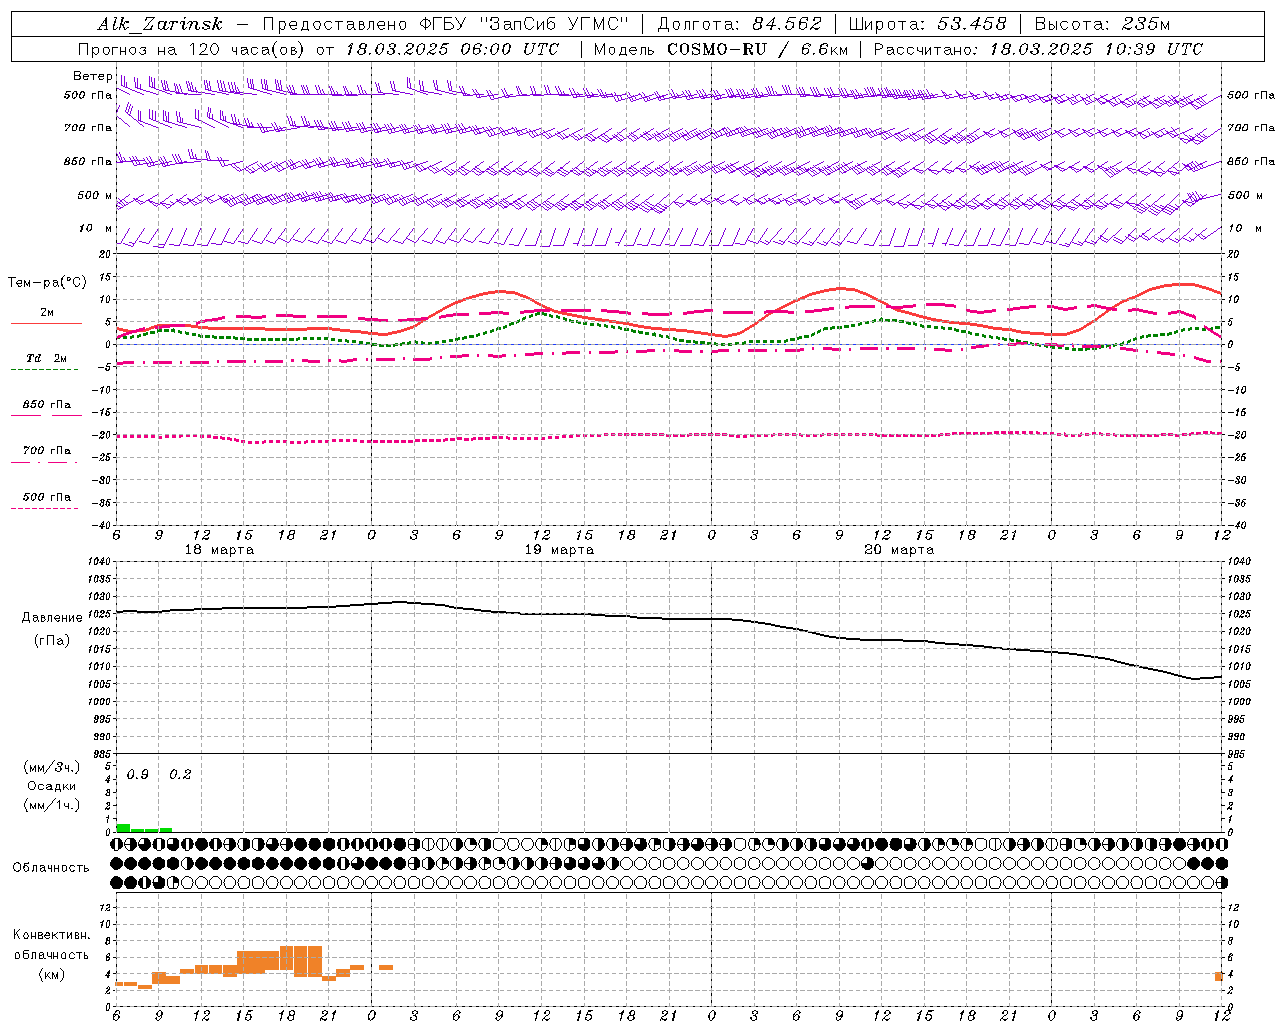Select the (мм/1ч.) precipitation unit label
Screen dimensions: 1280x1024
pyautogui.click(x=52, y=805)
